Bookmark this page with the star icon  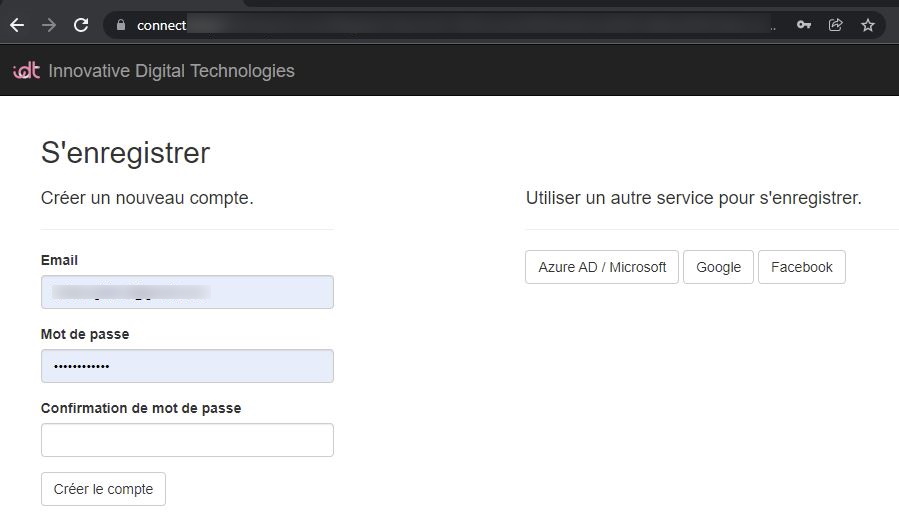pyautogui.click(x=867, y=25)
